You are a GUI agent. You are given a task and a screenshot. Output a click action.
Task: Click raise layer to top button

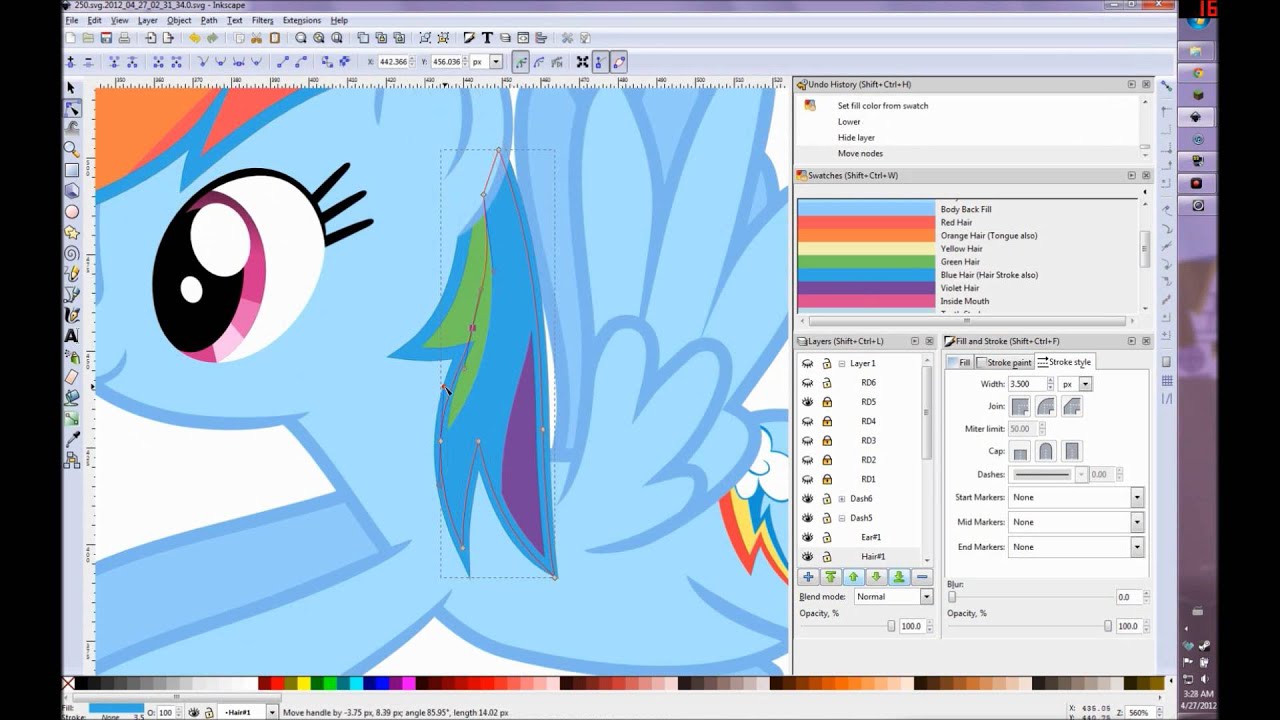point(830,577)
